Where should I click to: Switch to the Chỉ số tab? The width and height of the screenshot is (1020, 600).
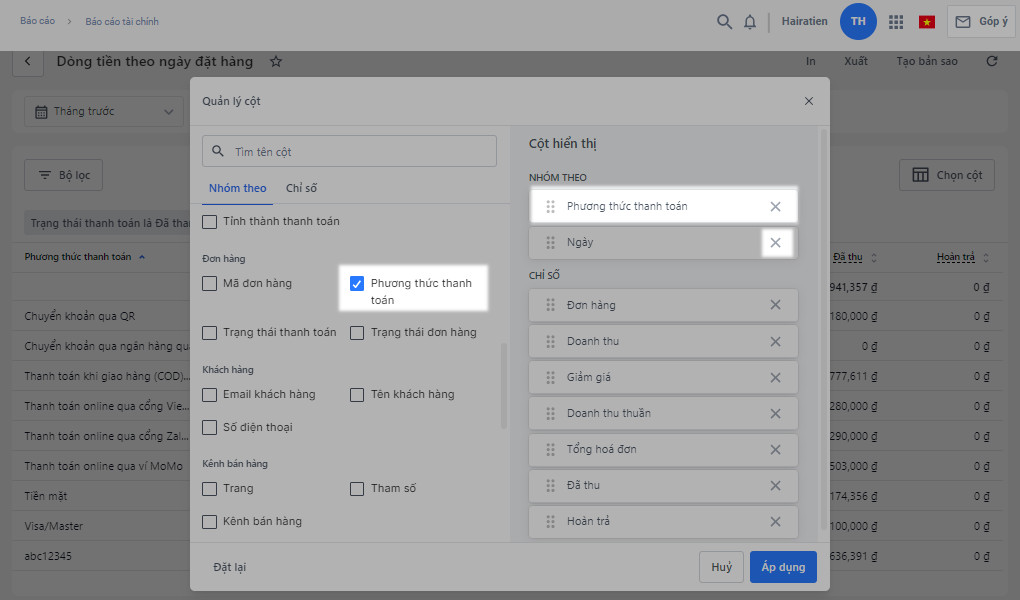tap(301, 188)
